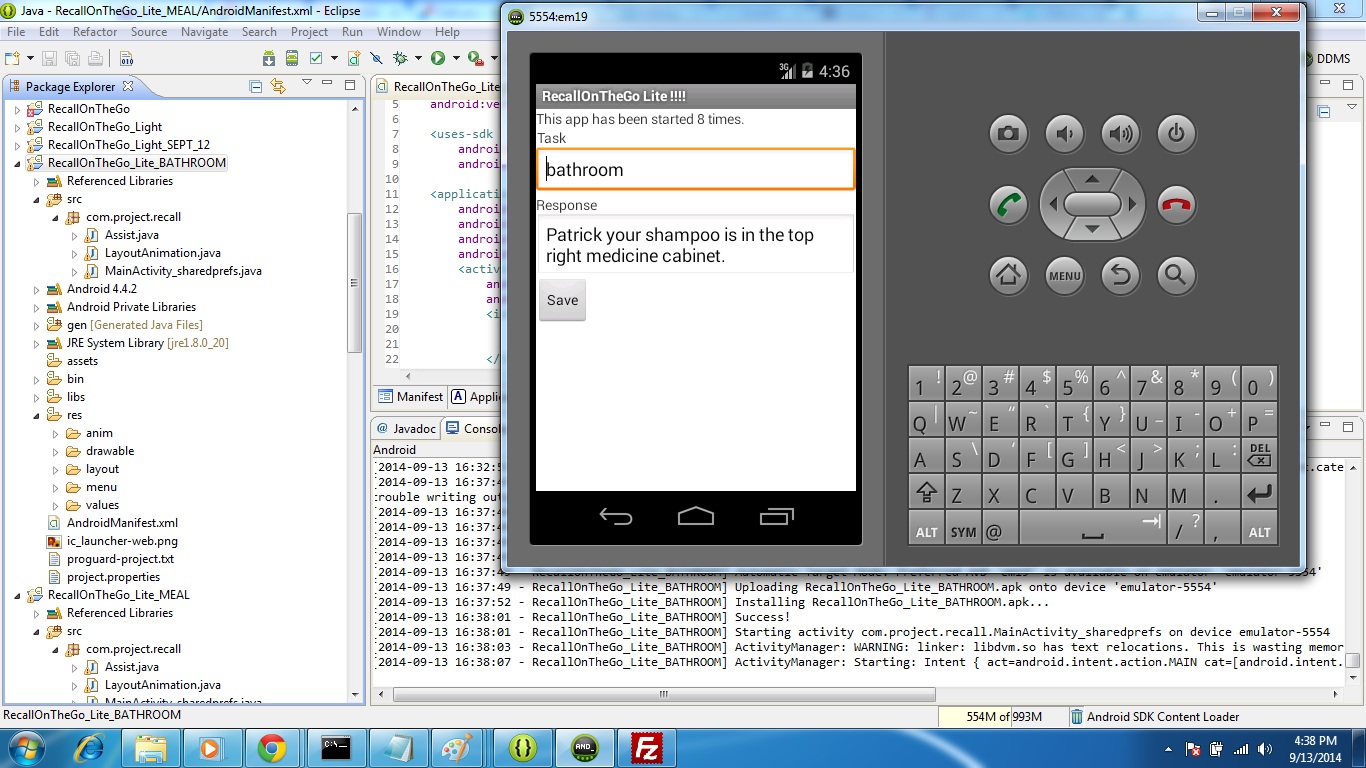Expand the Android 4.4.2 library node
Screen dimensions: 1366x768
tap(36, 289)
